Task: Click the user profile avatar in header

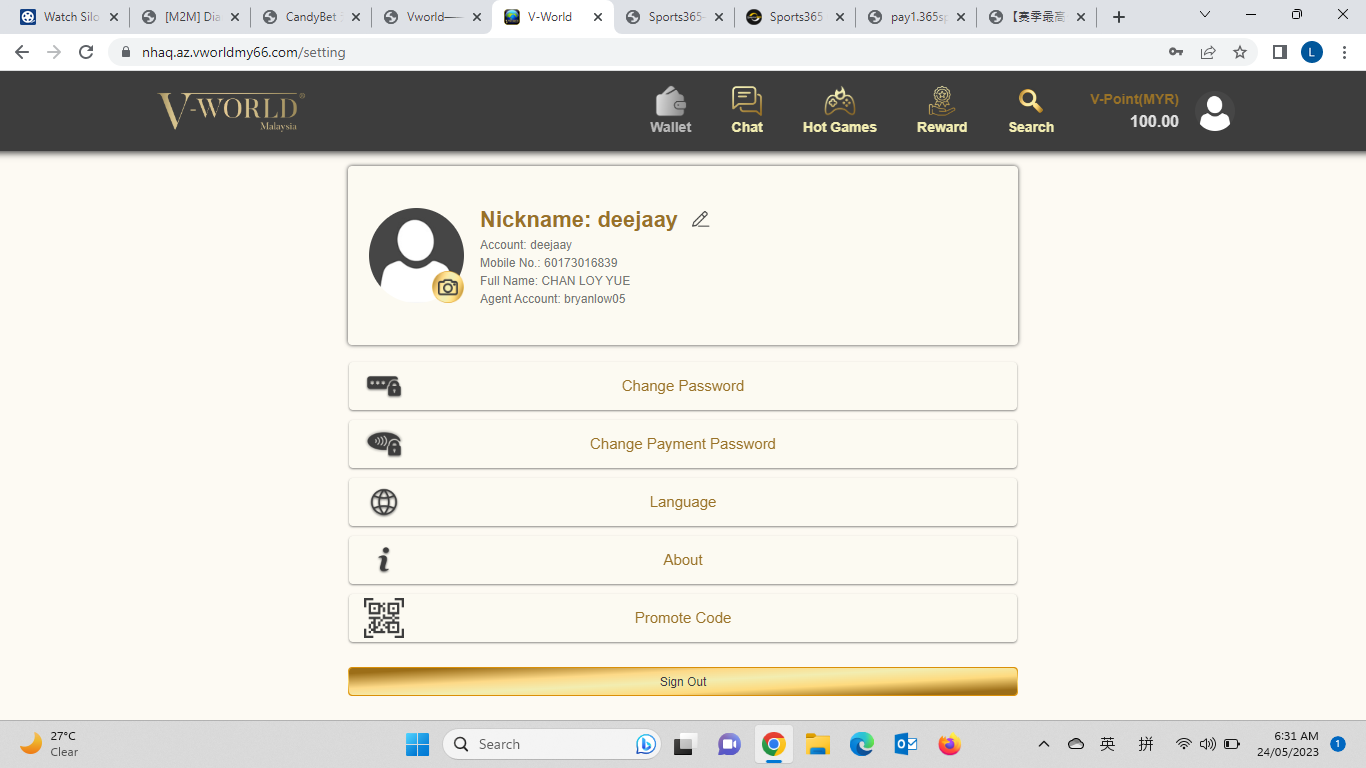Action: [1215, 112]
